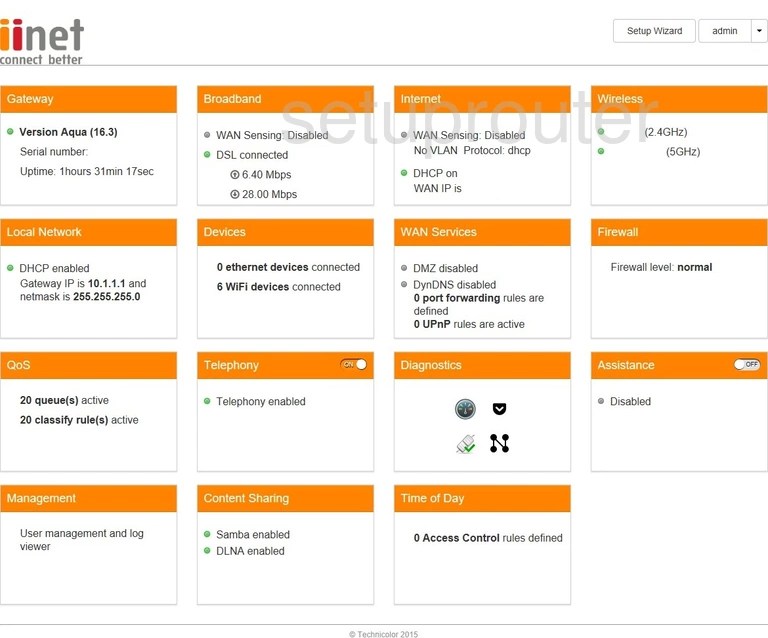
Task: Click 'netmask is 255.255.255.0' text
Action: tap(80, 297)
